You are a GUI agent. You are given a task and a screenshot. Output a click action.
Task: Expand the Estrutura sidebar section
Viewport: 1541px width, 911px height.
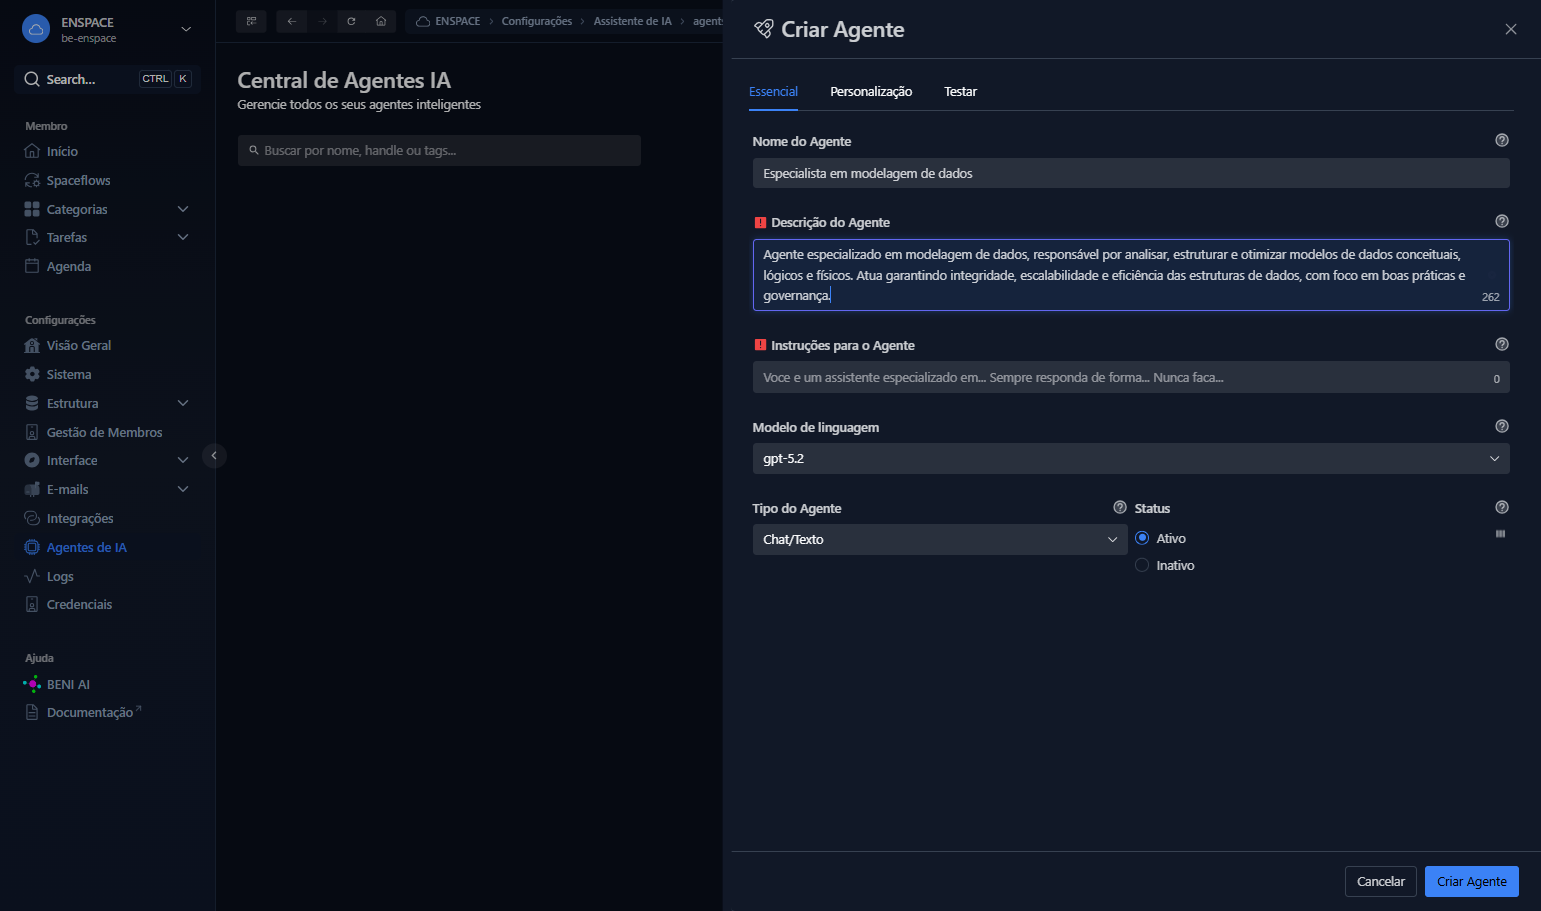183,404
